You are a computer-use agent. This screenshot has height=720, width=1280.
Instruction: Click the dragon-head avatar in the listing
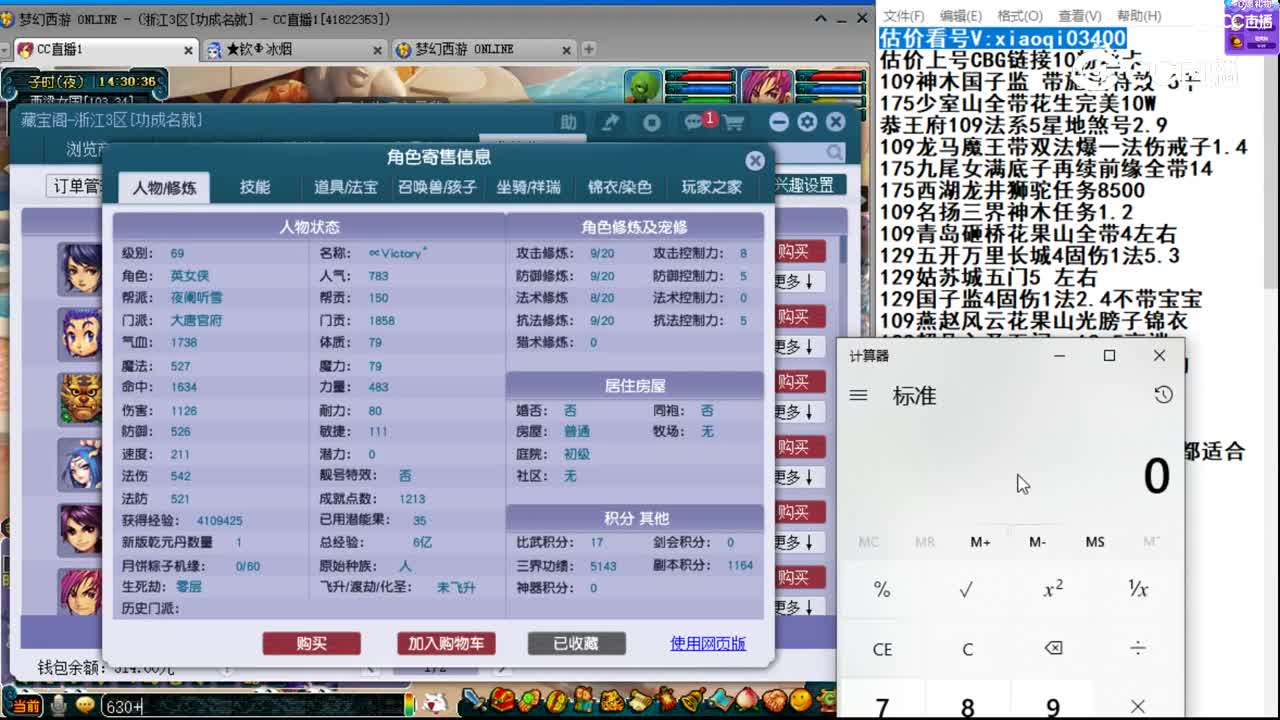click(x=80, y=398)
